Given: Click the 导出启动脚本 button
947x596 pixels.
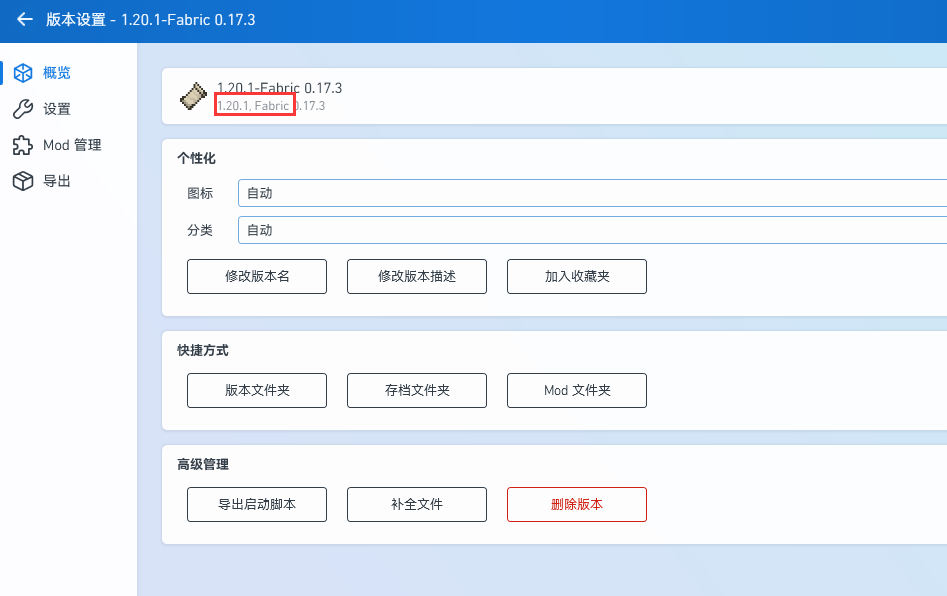Looking at the screenshot, I should point(257,504).
